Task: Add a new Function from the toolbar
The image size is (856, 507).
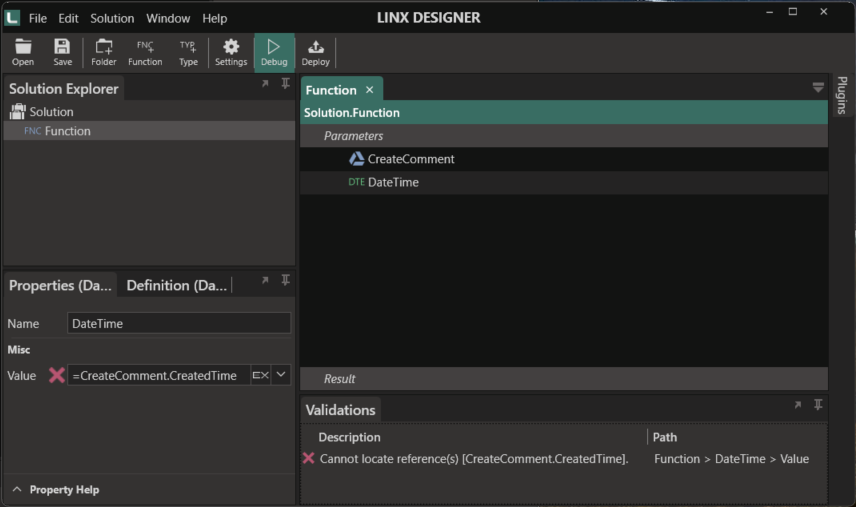Action: 145,52
